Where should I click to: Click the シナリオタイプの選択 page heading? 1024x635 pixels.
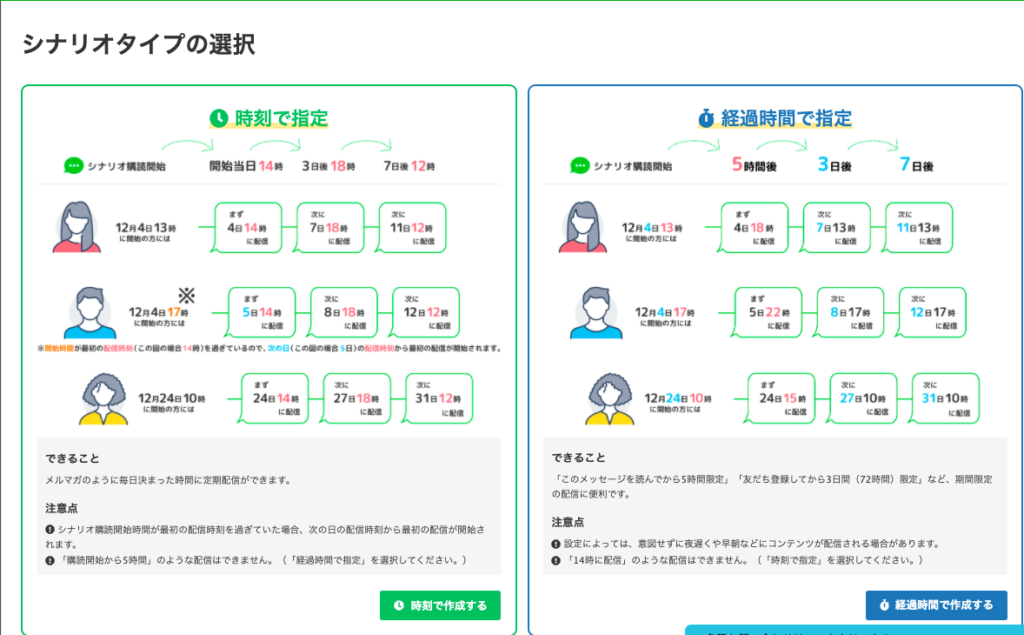tap(139, 44)
